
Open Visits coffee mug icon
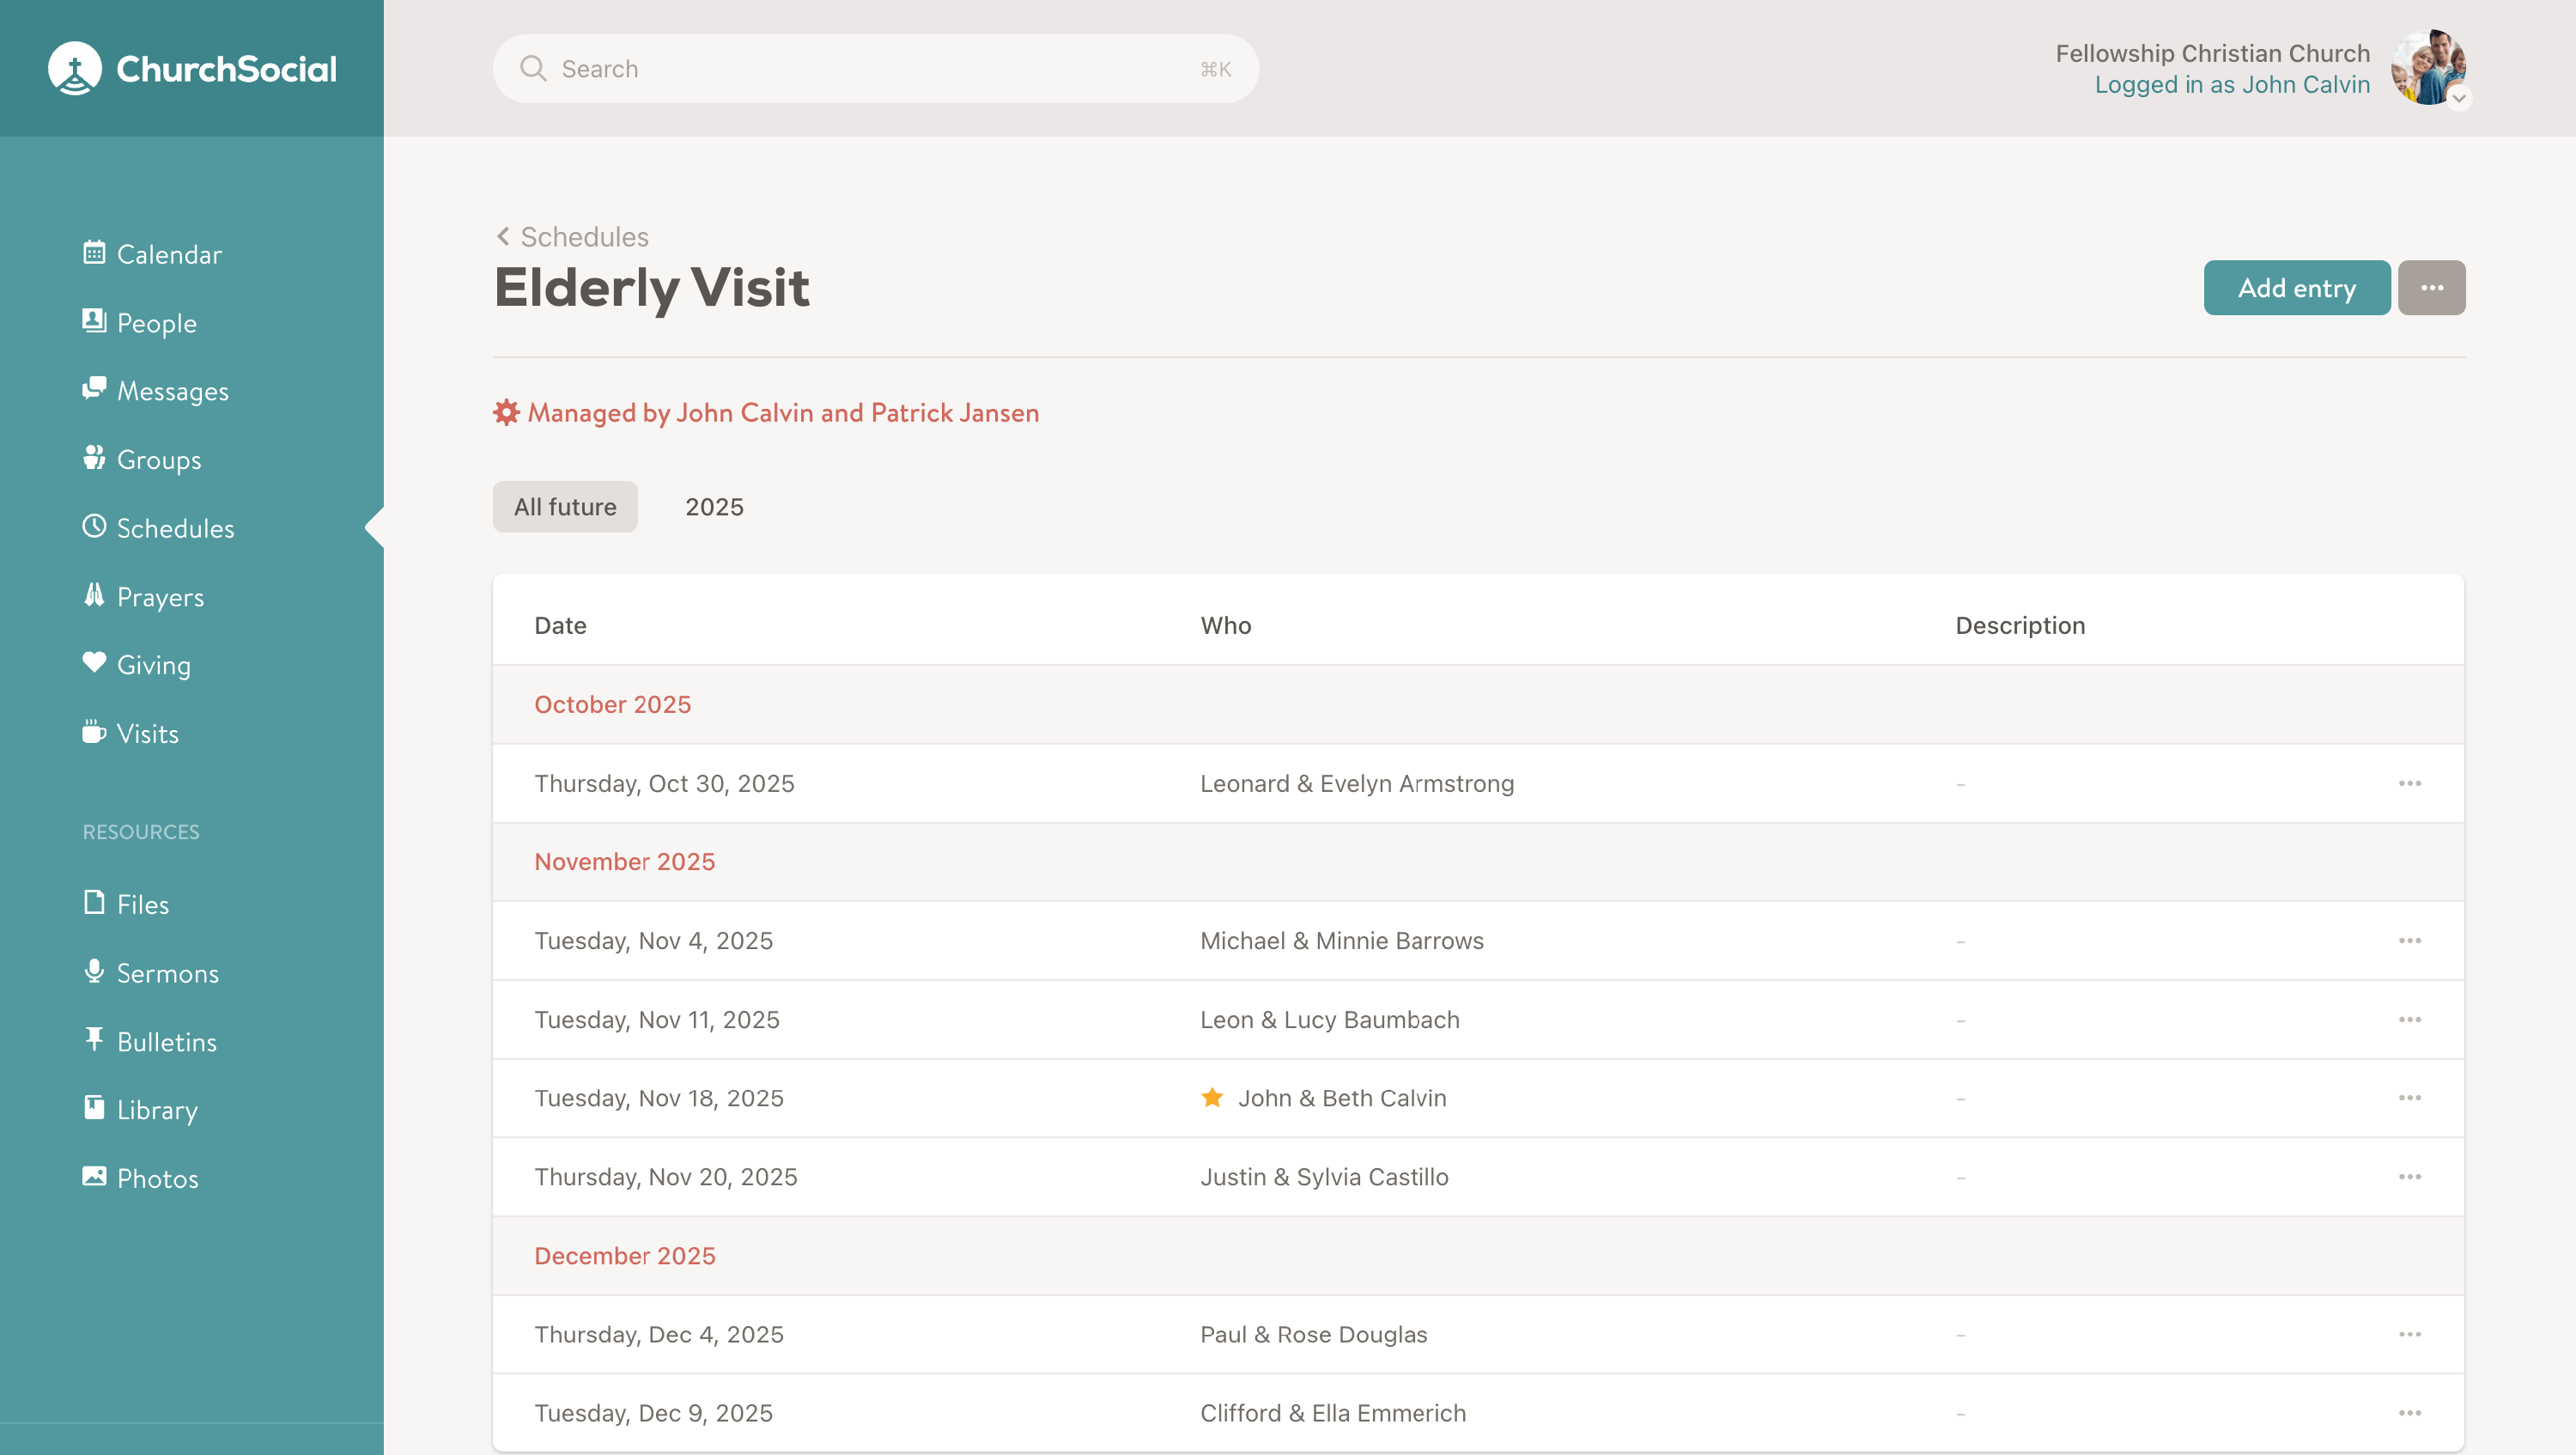tap(94, 732)
